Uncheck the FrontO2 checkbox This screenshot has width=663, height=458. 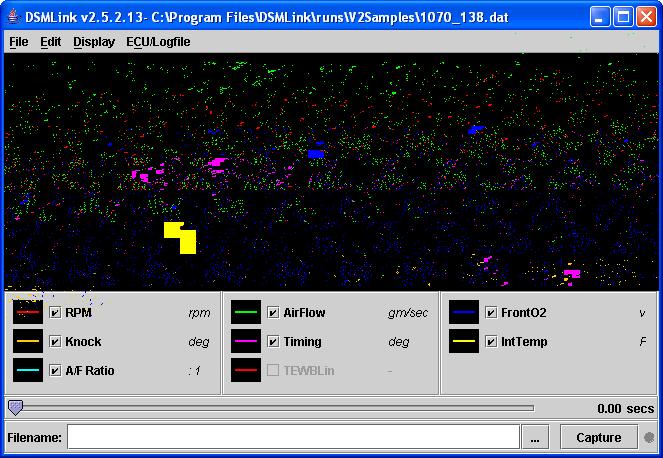click(x=491, y=312)
